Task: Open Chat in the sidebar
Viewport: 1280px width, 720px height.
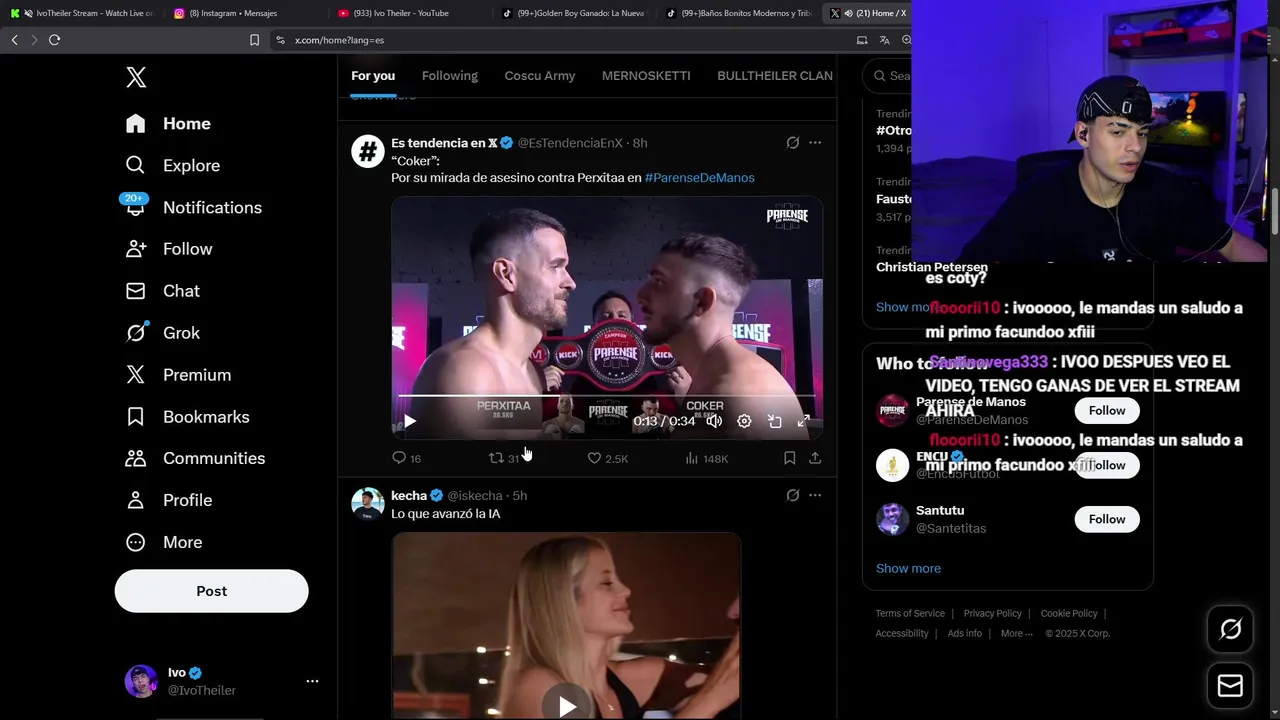Action: point(162,291)
